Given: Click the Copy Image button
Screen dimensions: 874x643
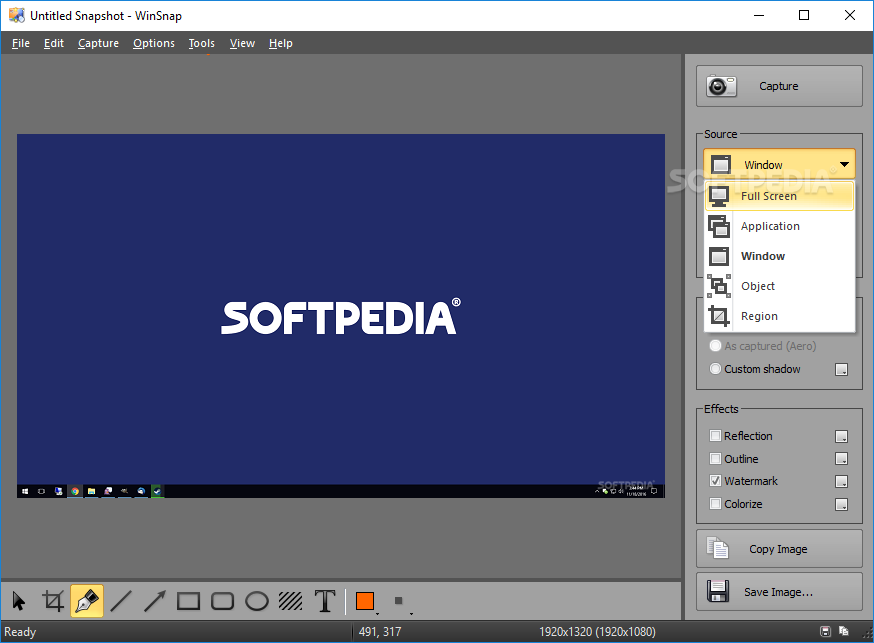Looking at the screenshot, I should pyautogui.click(x=779, y=549).
